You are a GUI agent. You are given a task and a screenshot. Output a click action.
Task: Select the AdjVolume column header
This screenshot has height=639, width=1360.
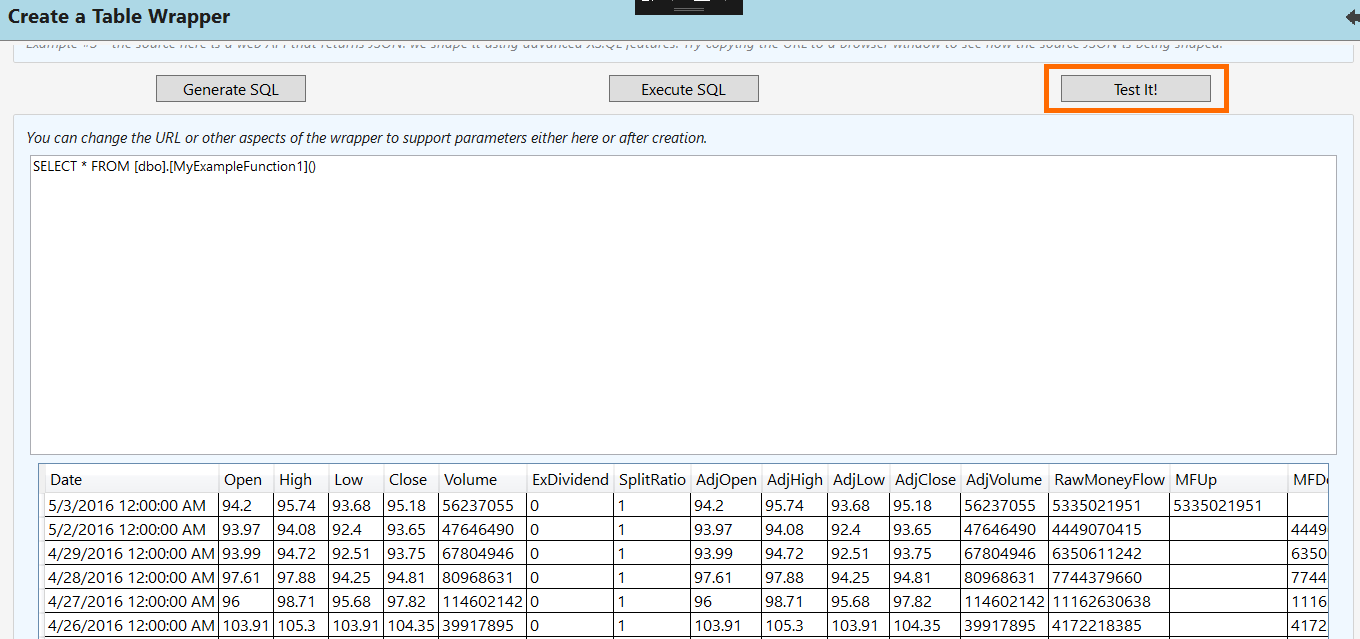point(1006,480)
